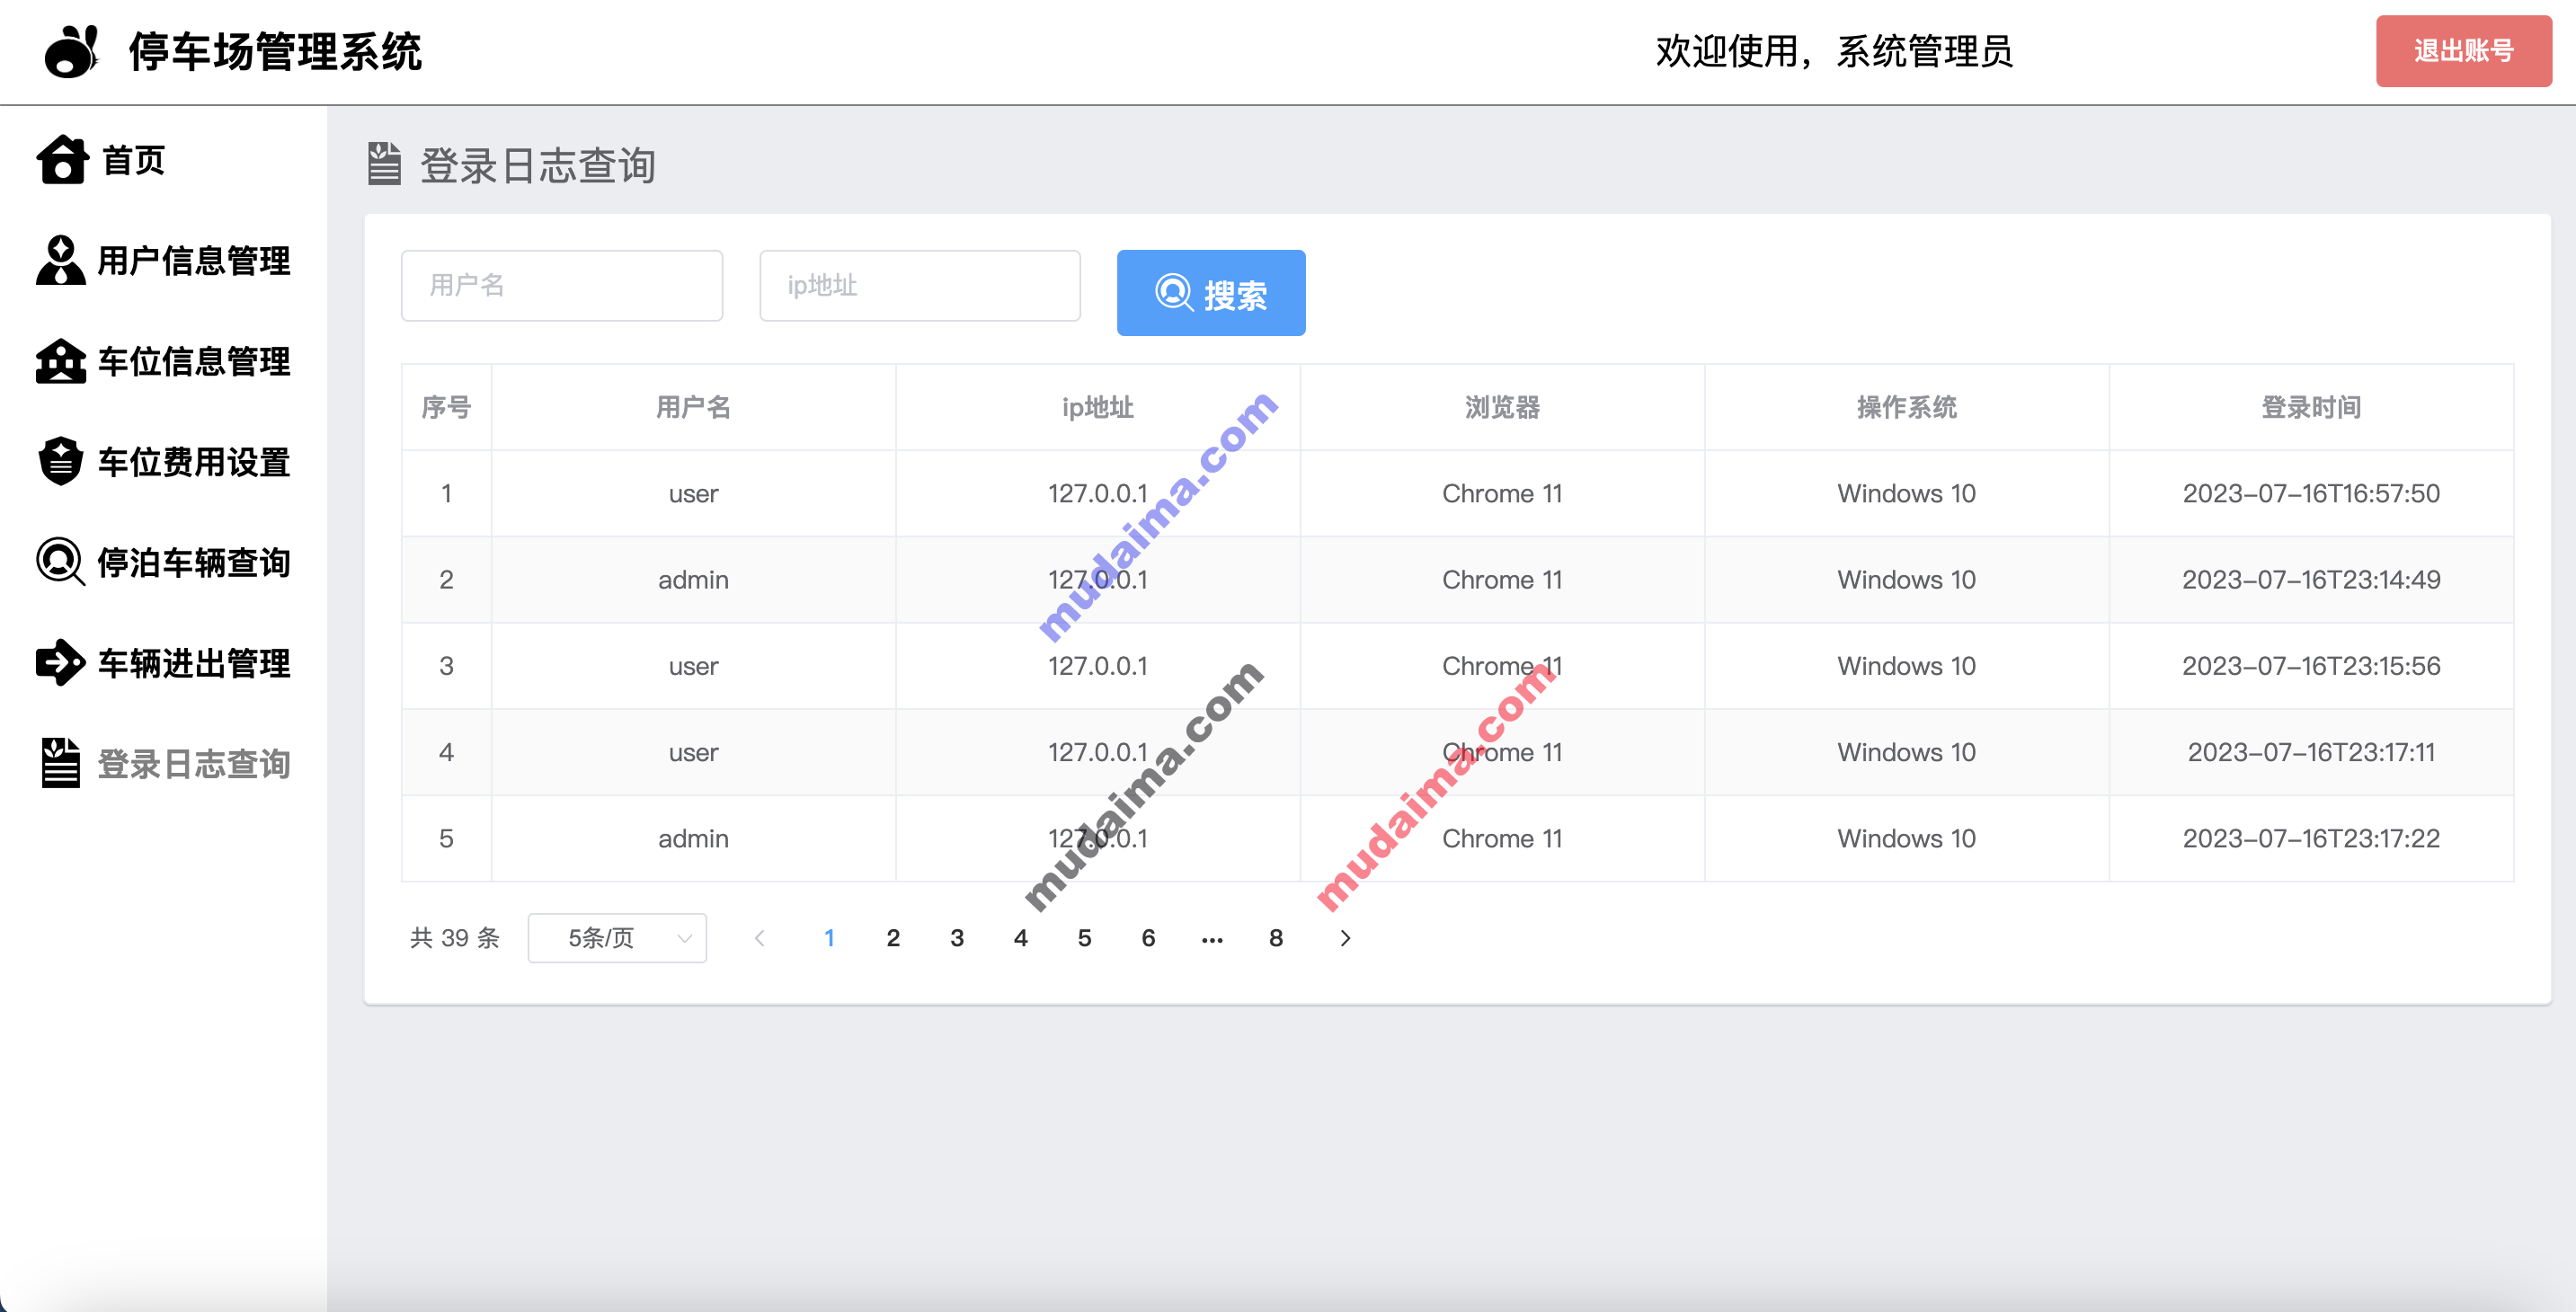Click Chrome 11 cell in row 1

click(1502, 493)
